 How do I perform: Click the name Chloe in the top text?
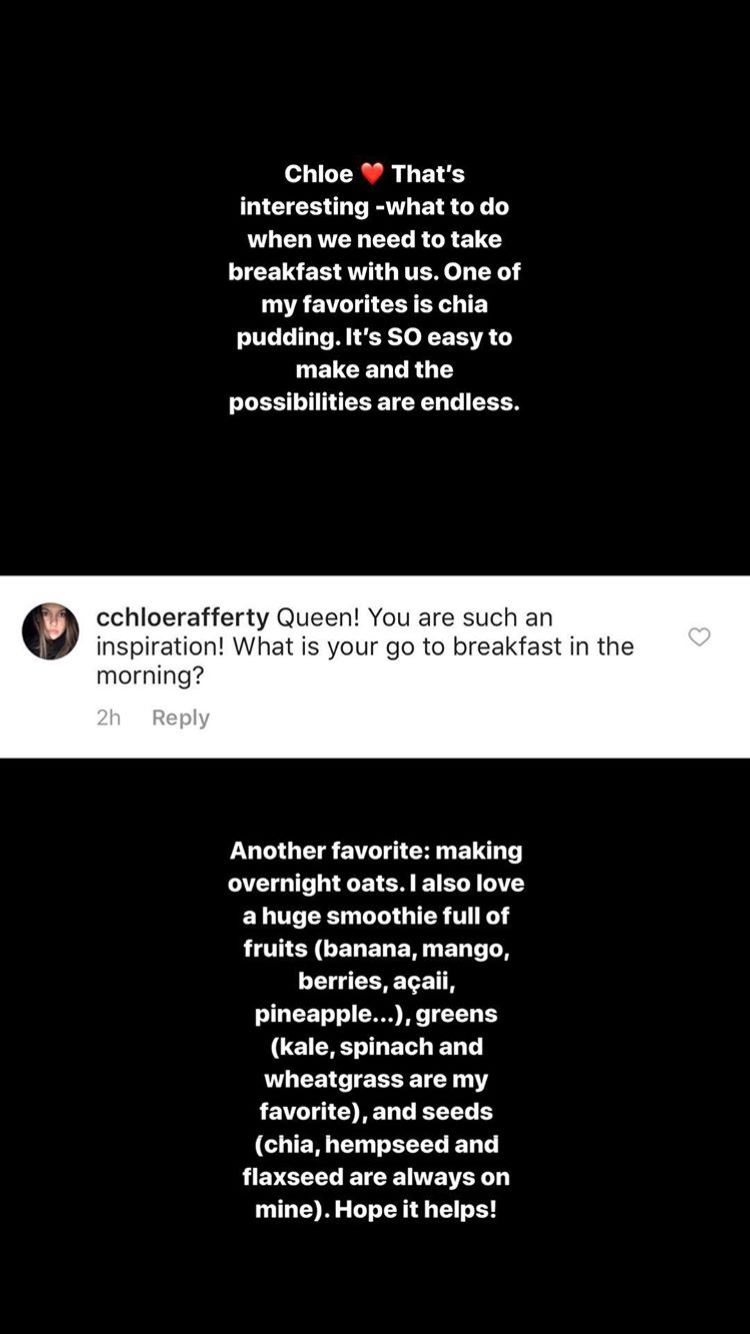click(x=318, y=174)
